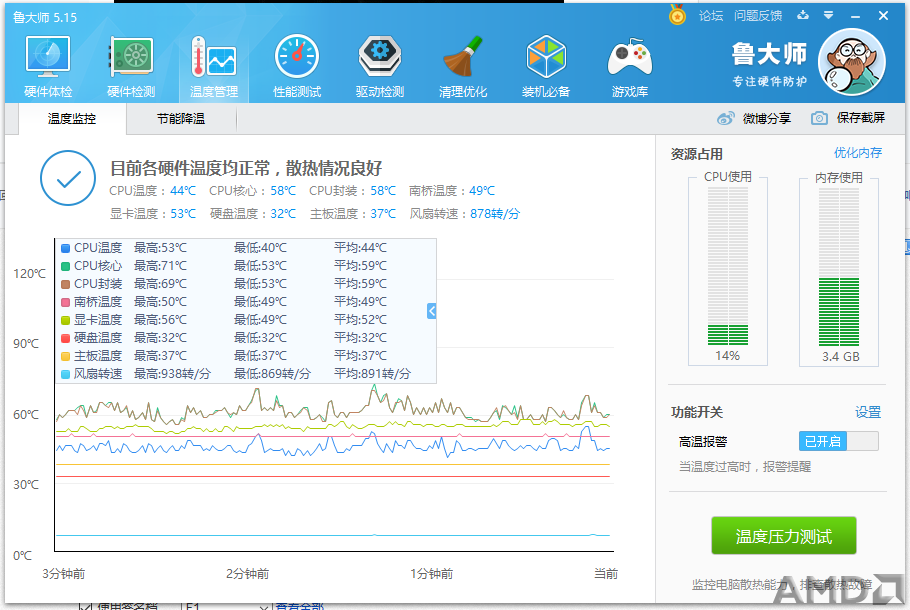Viewport: 910px width, 610px height.
Task: Click the 3.4 GB memory value
Action: pyautogui.click(x=840, y=356)
